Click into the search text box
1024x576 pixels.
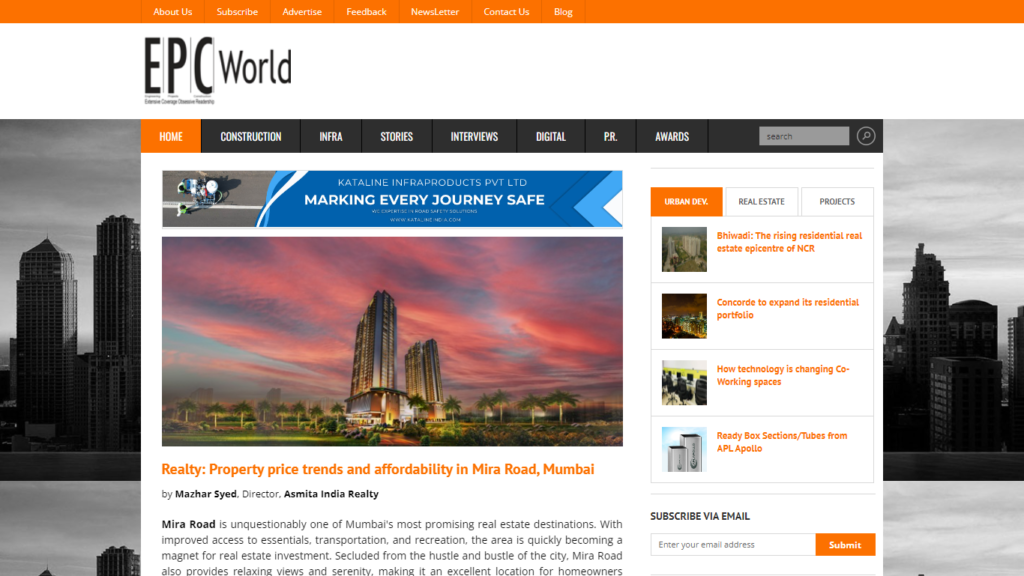coord(803,136)
